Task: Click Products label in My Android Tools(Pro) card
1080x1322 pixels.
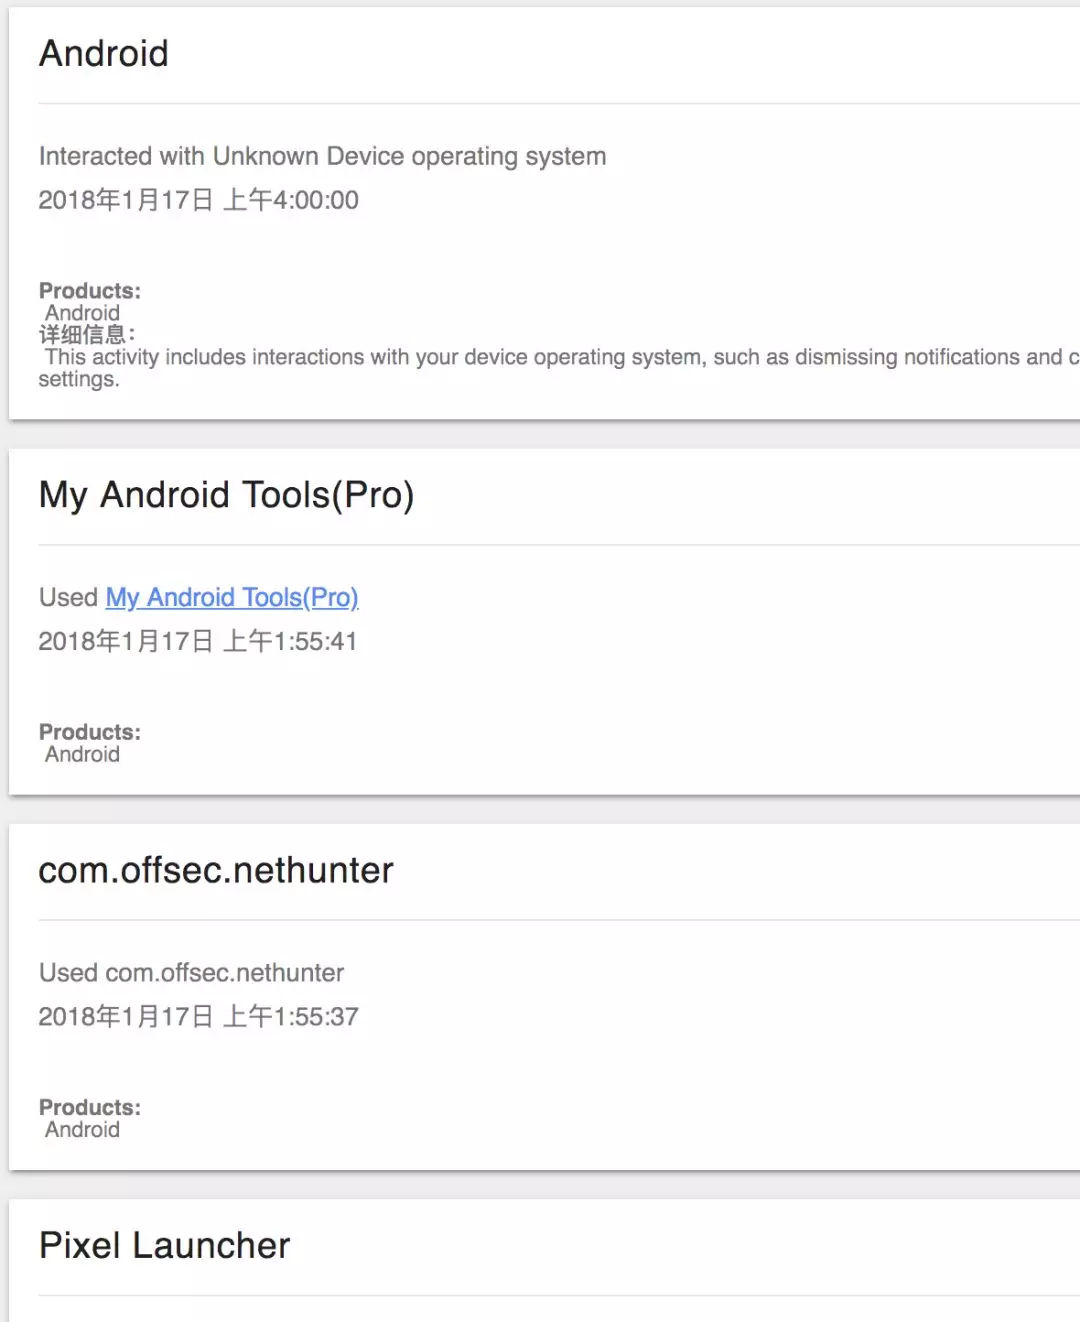Action: [89, 732]
